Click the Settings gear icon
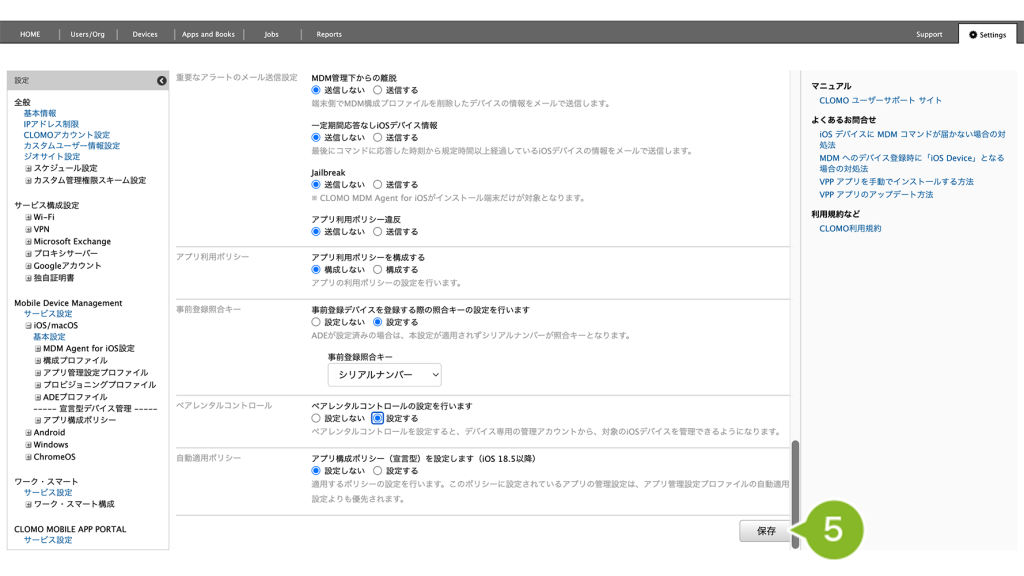The image size is (1024, 576). (x=972, y=35)
